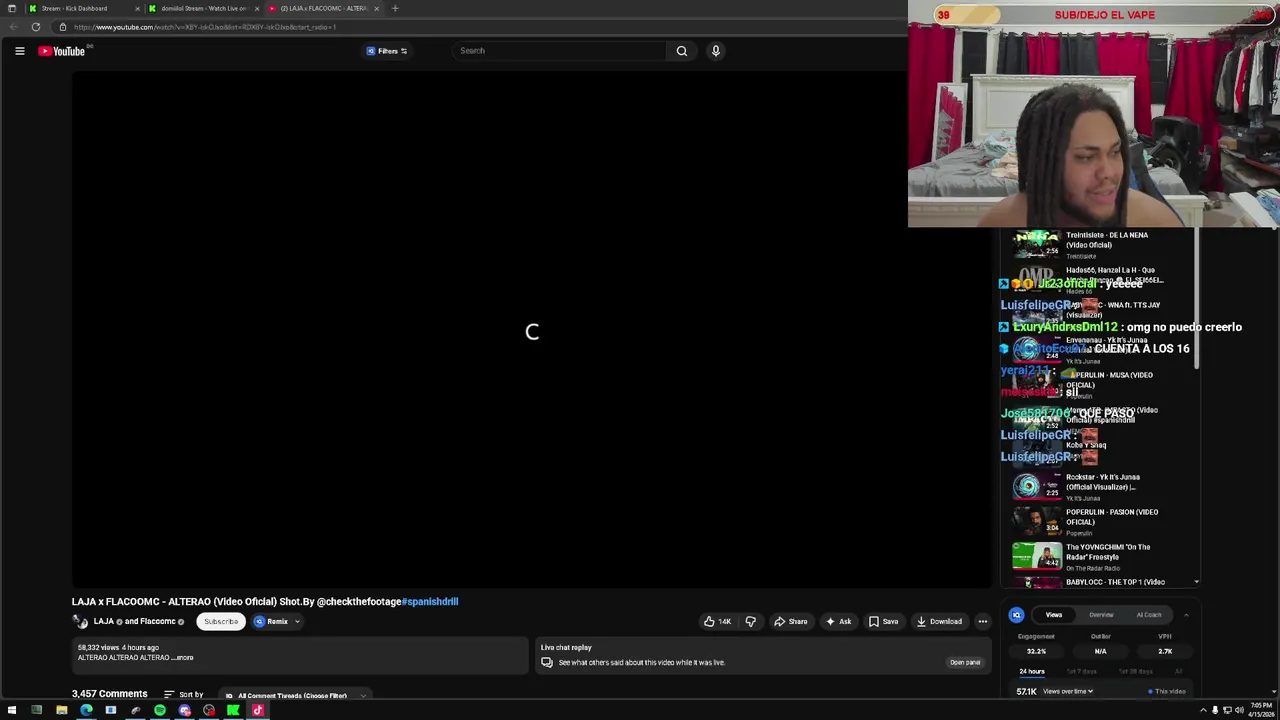Screen dimensions: 1280x720
Task: Open Treintisiete DE LA NENA video thumbnail
Action: [1036, 243]
